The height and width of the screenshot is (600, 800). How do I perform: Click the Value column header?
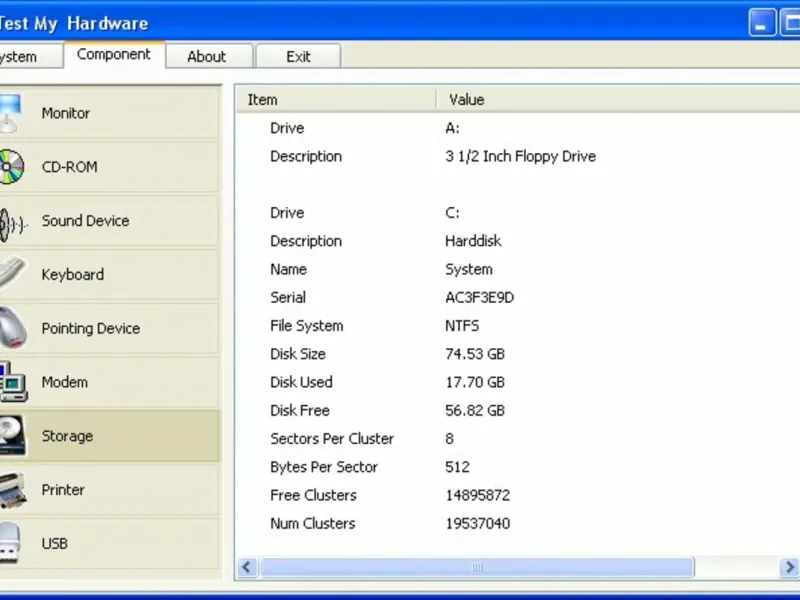[x=618, y=99]
